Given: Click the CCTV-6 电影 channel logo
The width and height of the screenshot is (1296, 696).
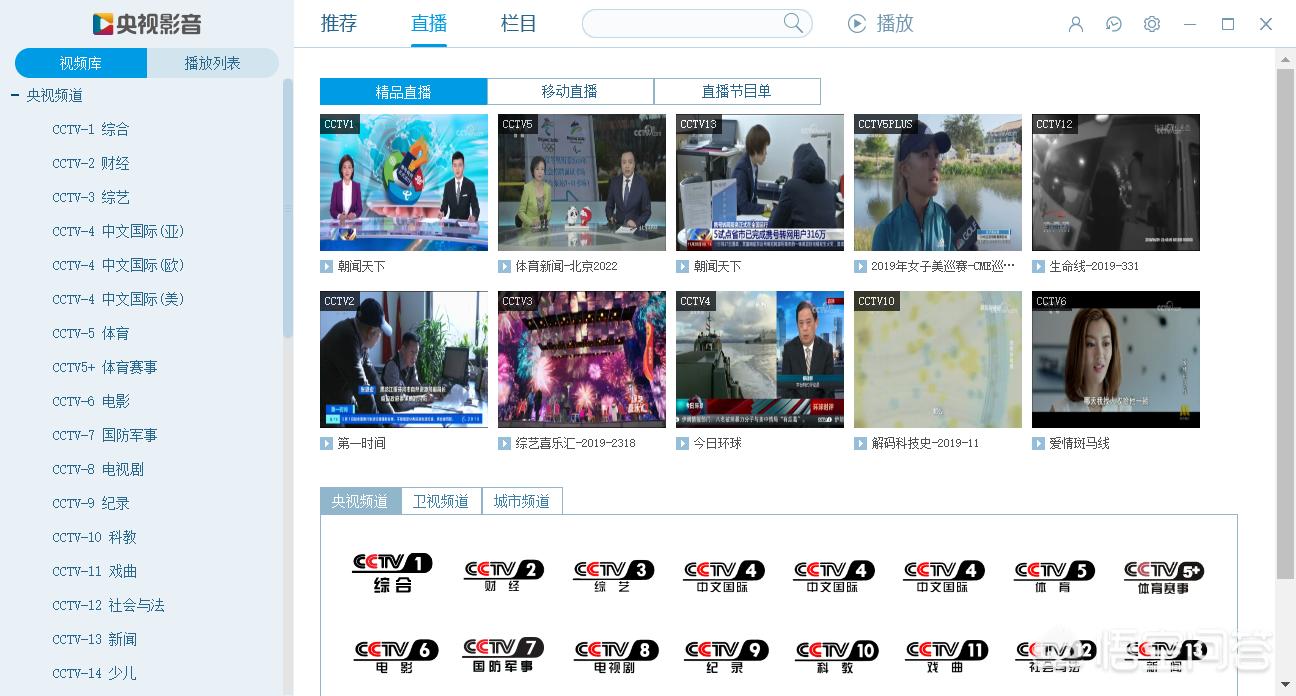Looking at the screenshot, I should tap(396, 655).
